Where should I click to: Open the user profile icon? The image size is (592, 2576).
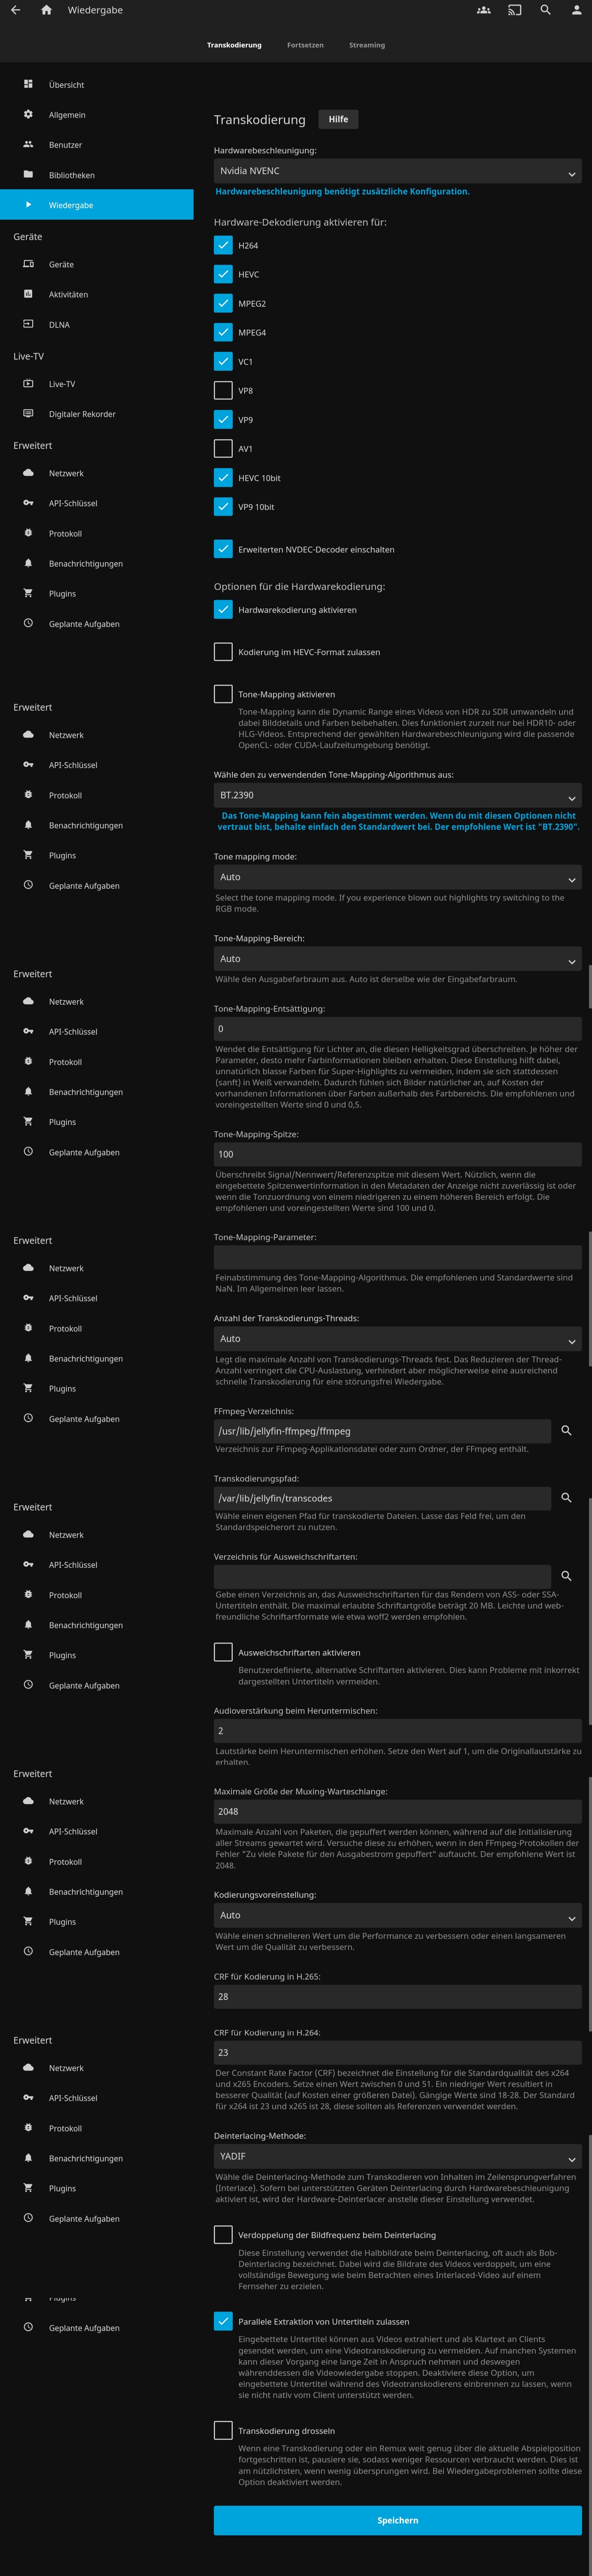(576, 10)
